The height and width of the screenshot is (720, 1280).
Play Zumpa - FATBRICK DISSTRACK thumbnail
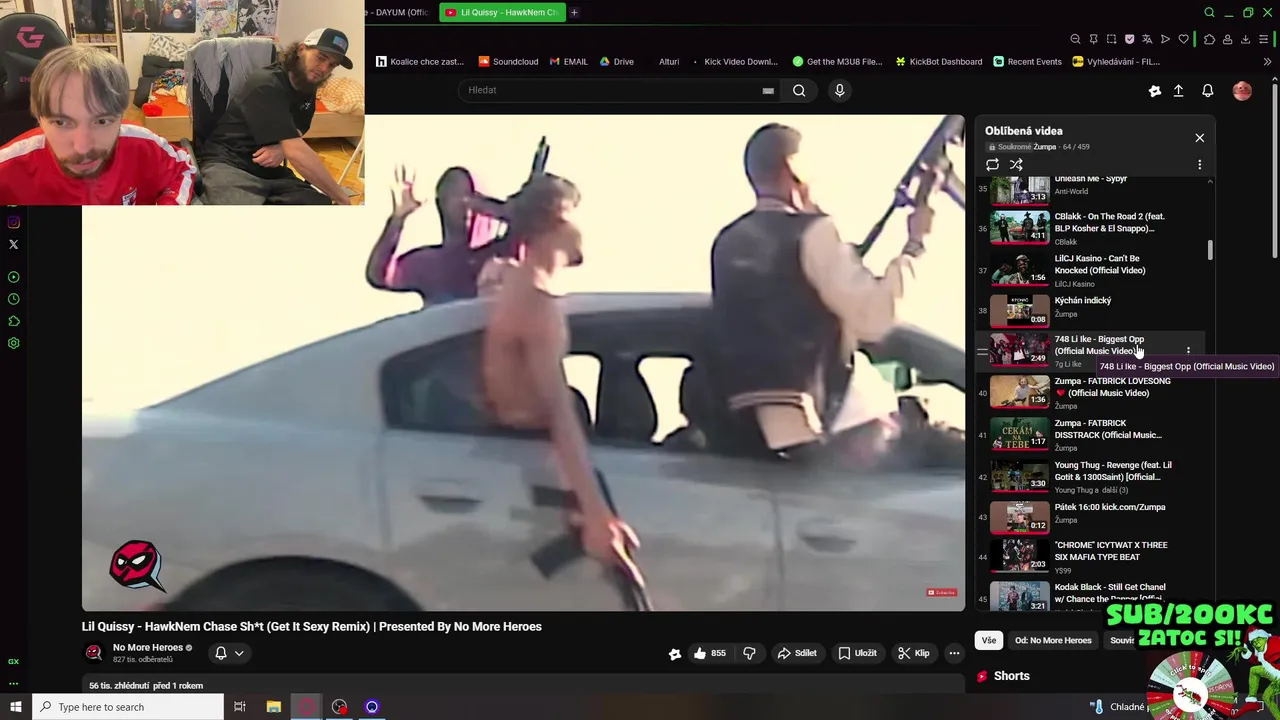1020,434
